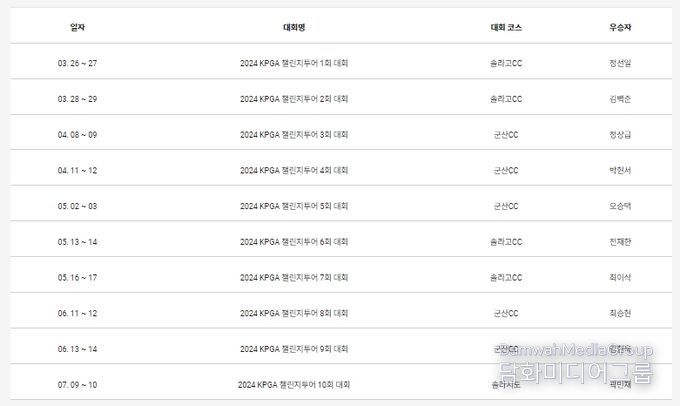Select the 챌린지투어 5회 대회 title
The height and width of the screenshot is (406, 680).
coord(294,206)
